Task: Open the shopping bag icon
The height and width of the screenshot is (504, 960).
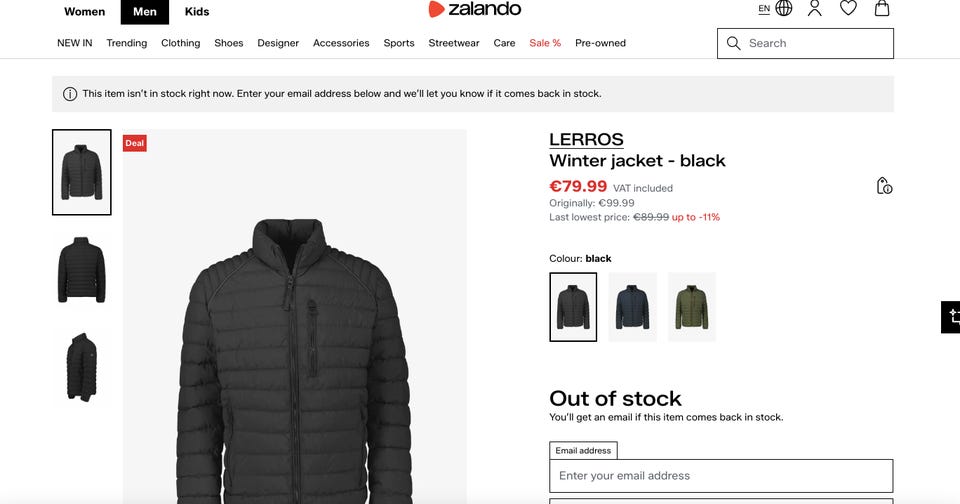Action: pos(882,8)
